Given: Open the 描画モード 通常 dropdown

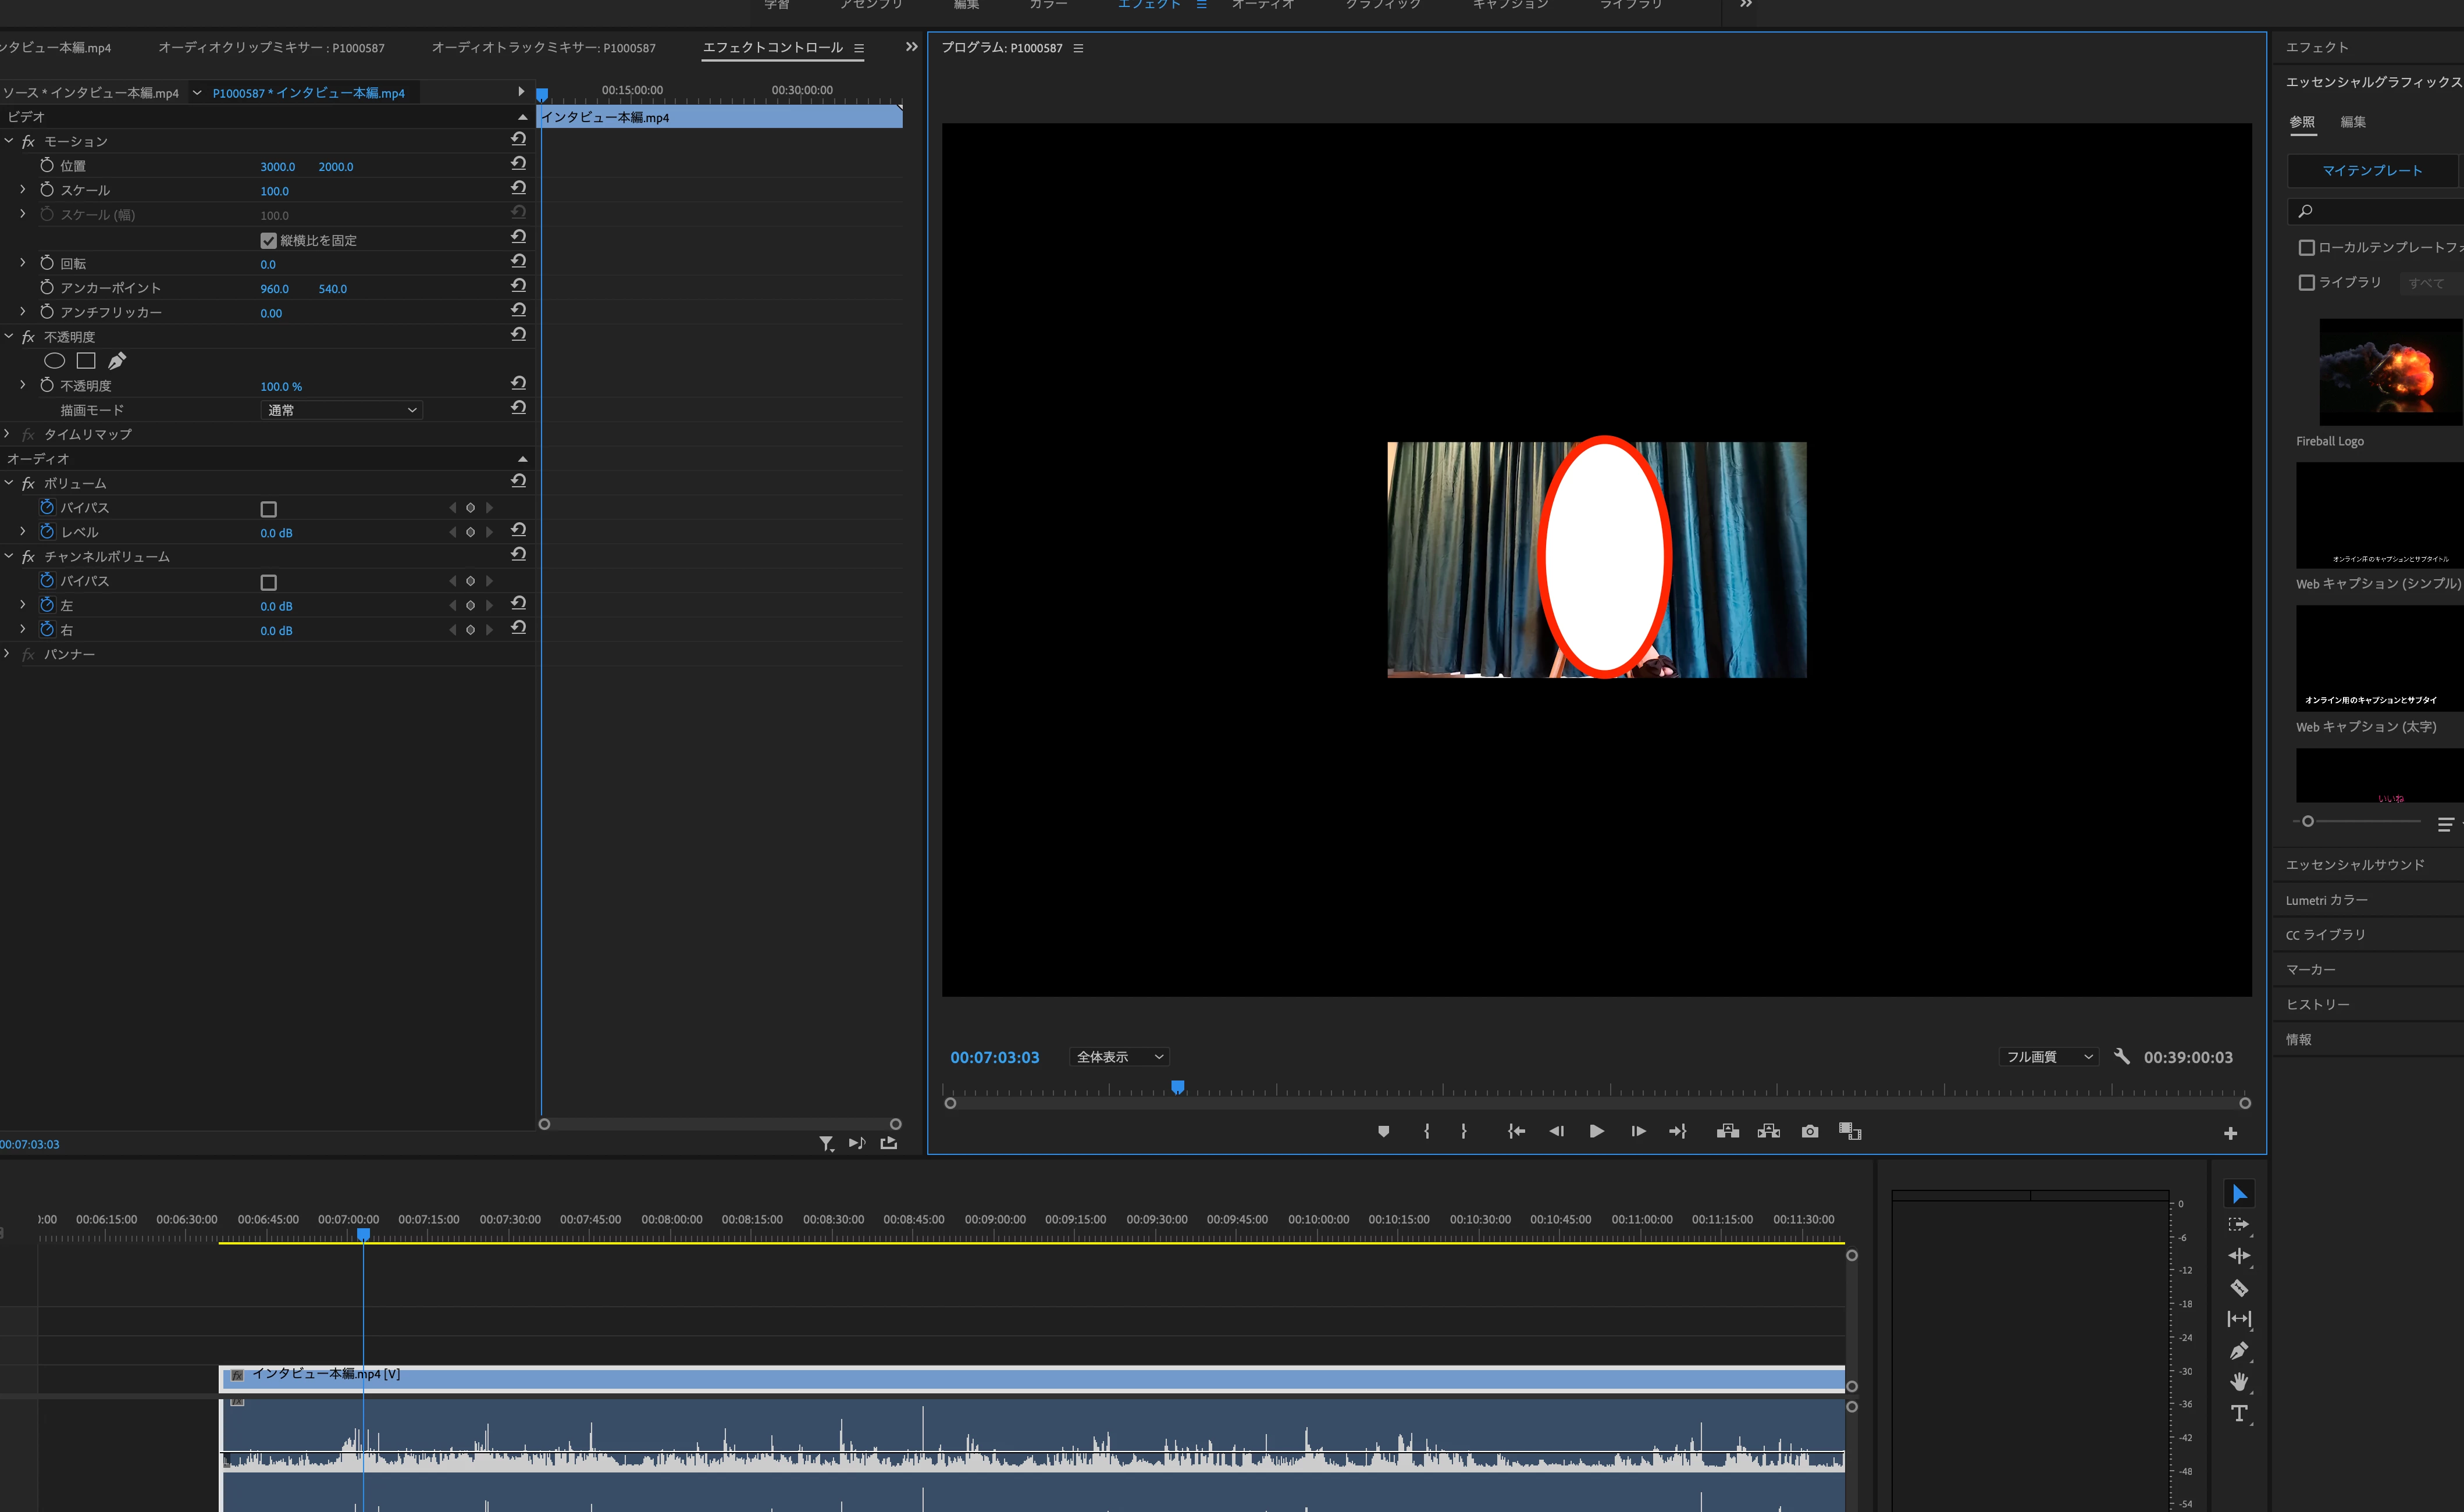Looking at the screenshot, I should tap(341, 410).
